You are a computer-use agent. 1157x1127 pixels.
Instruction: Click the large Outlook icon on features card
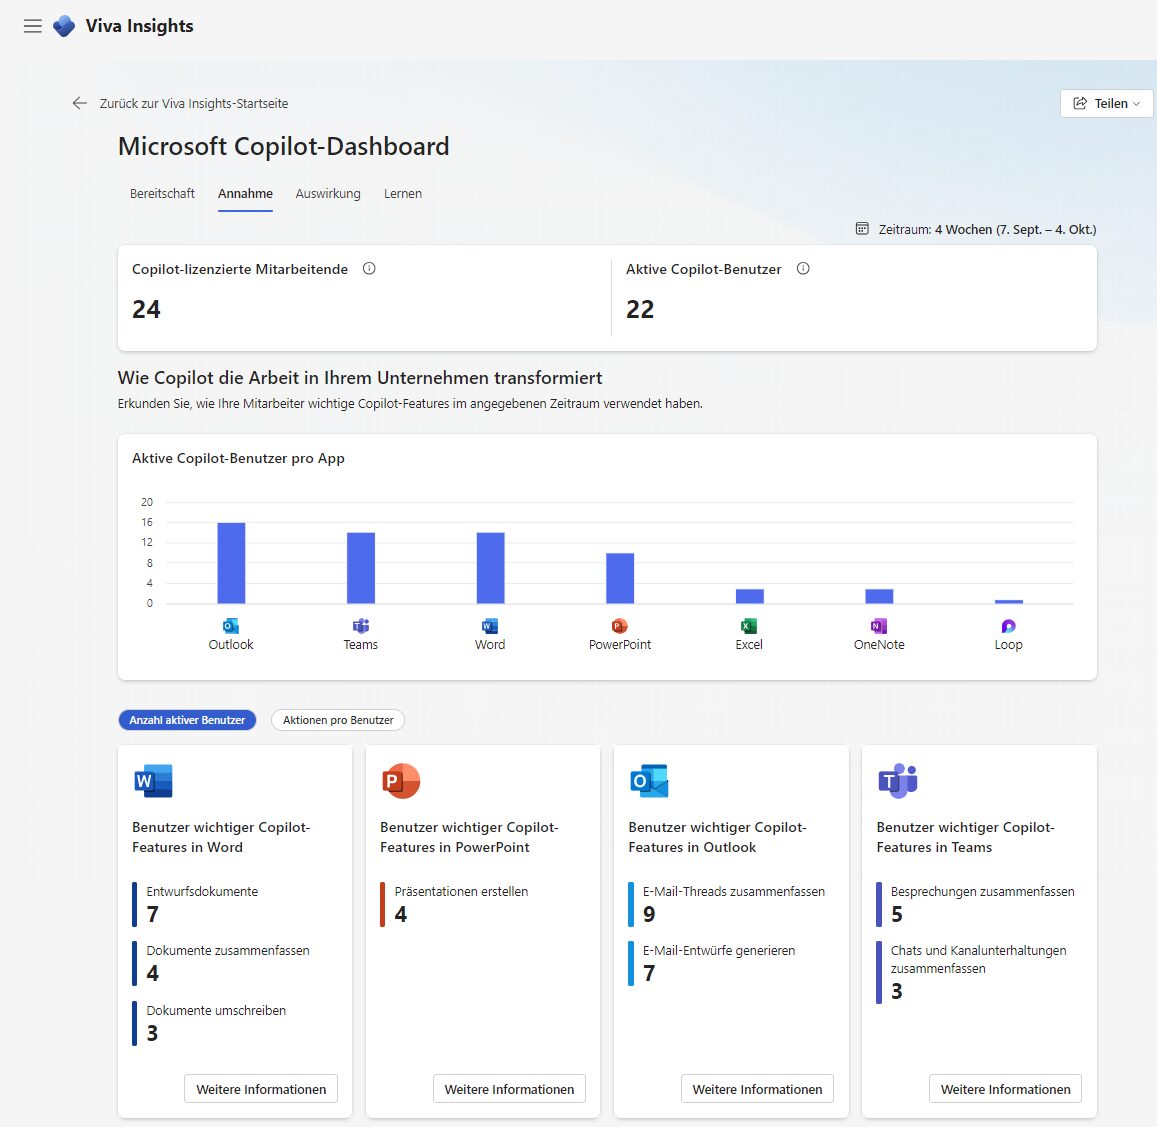pyautogui.click(x=649, y=781)
